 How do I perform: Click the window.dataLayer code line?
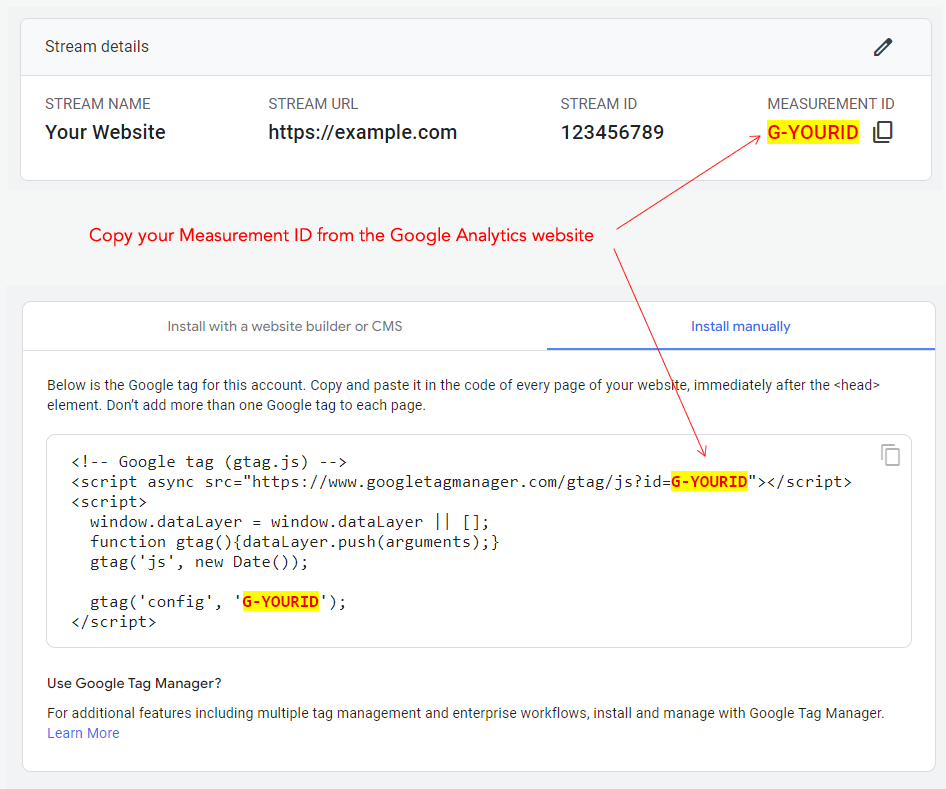(290, 522)
